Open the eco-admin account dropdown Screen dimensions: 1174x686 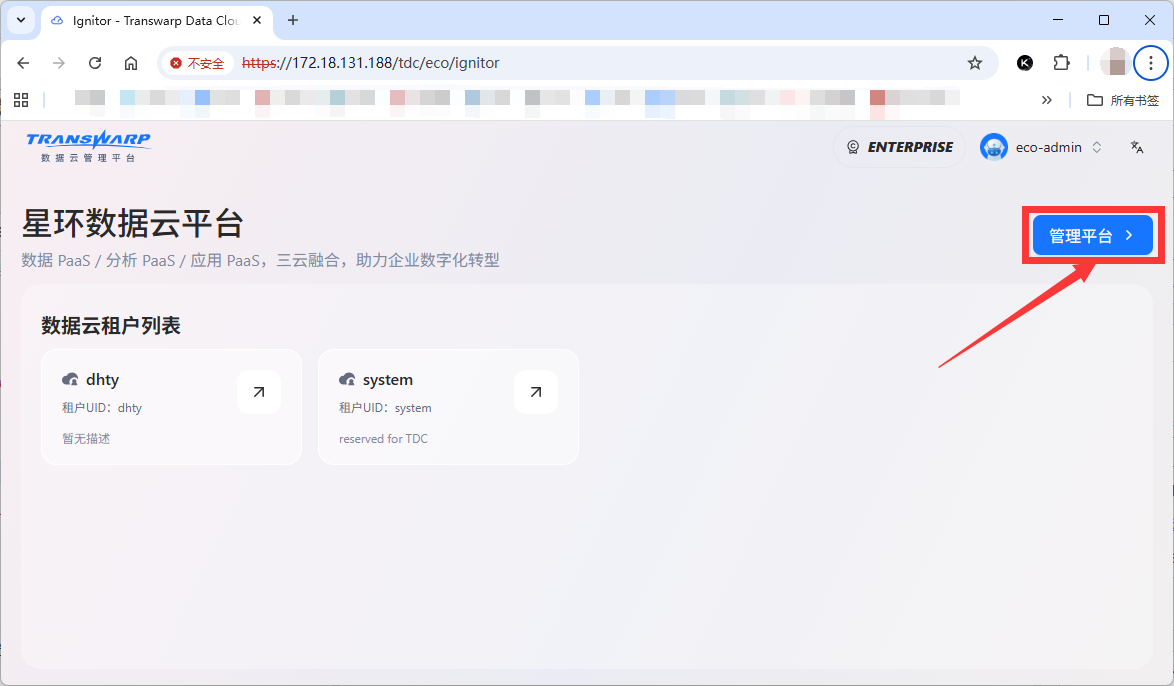point(1097,146)
